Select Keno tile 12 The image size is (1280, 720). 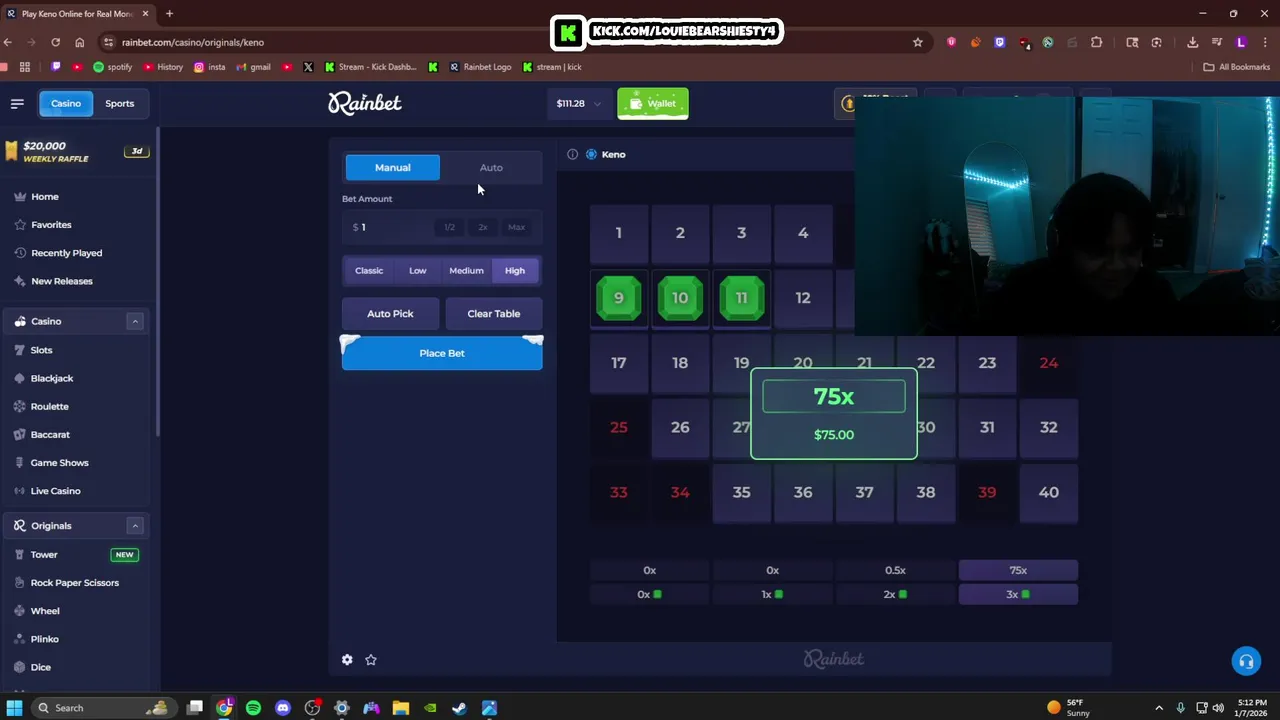[803, 298]
